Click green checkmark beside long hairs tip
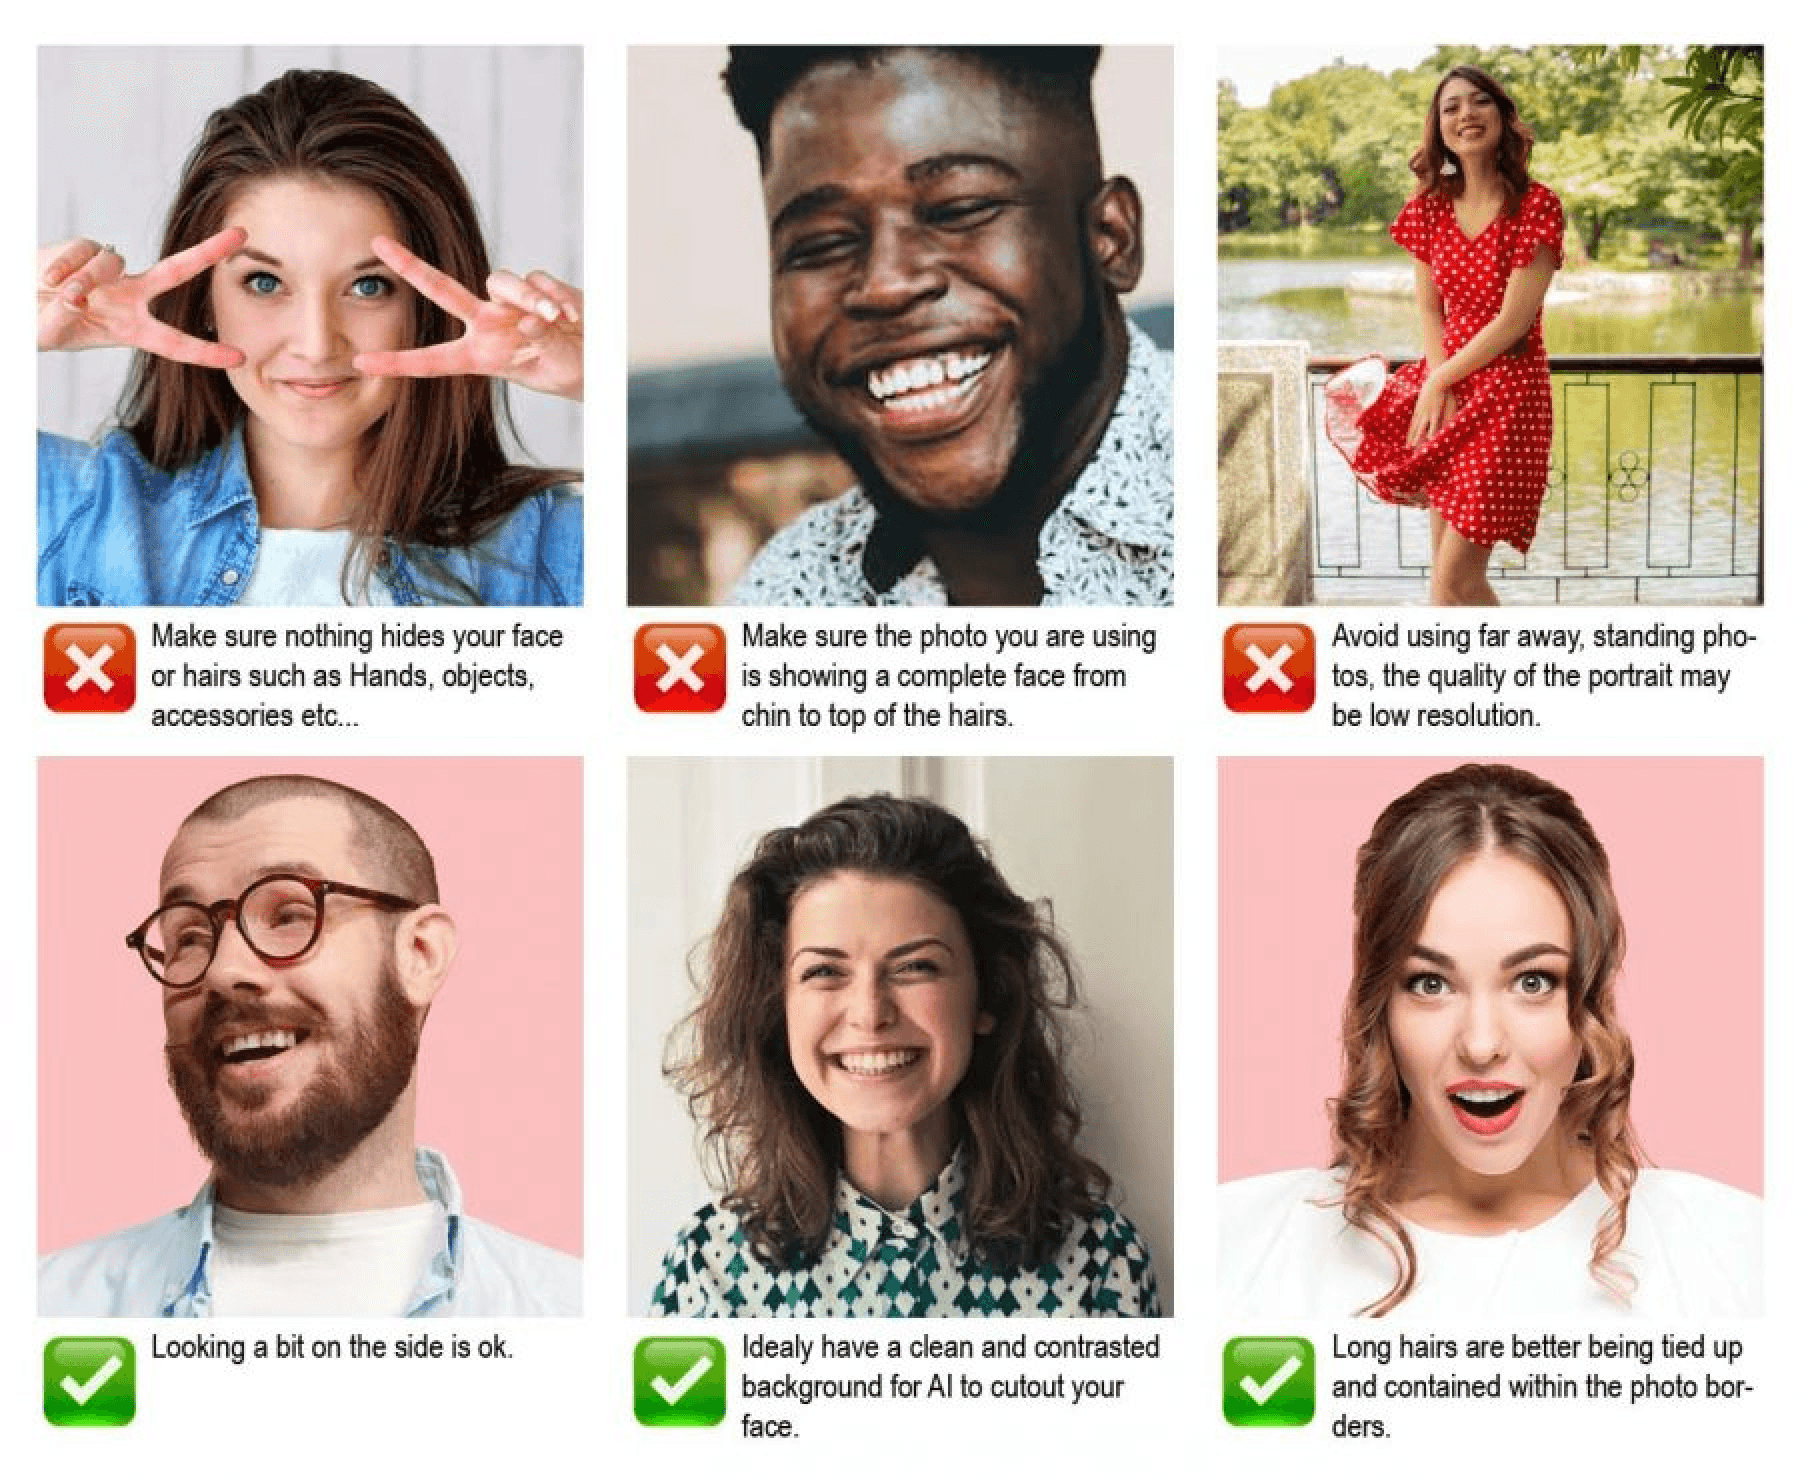1800x1478 pixels. point(1270,1380)
